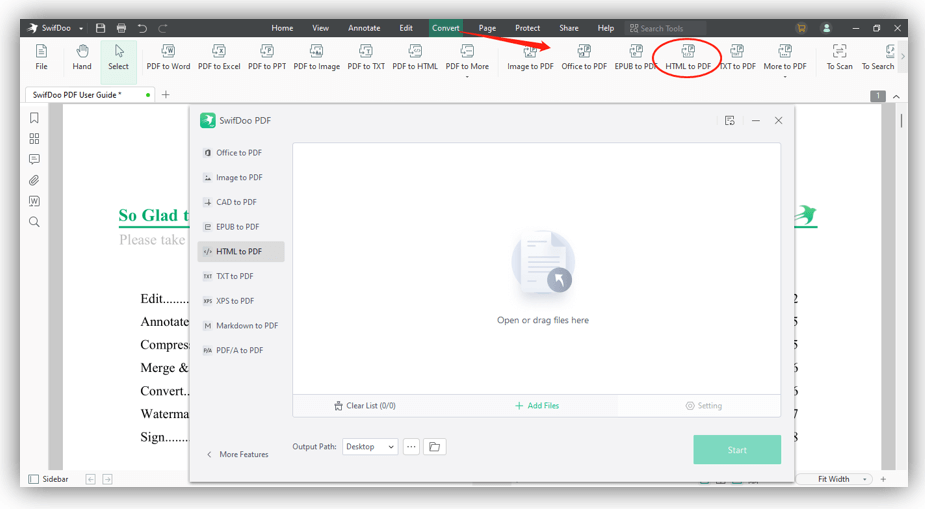Click PDF to Word converter
Image resolution: width=925 pixels, height=509 pixels.
click(168, 57)
